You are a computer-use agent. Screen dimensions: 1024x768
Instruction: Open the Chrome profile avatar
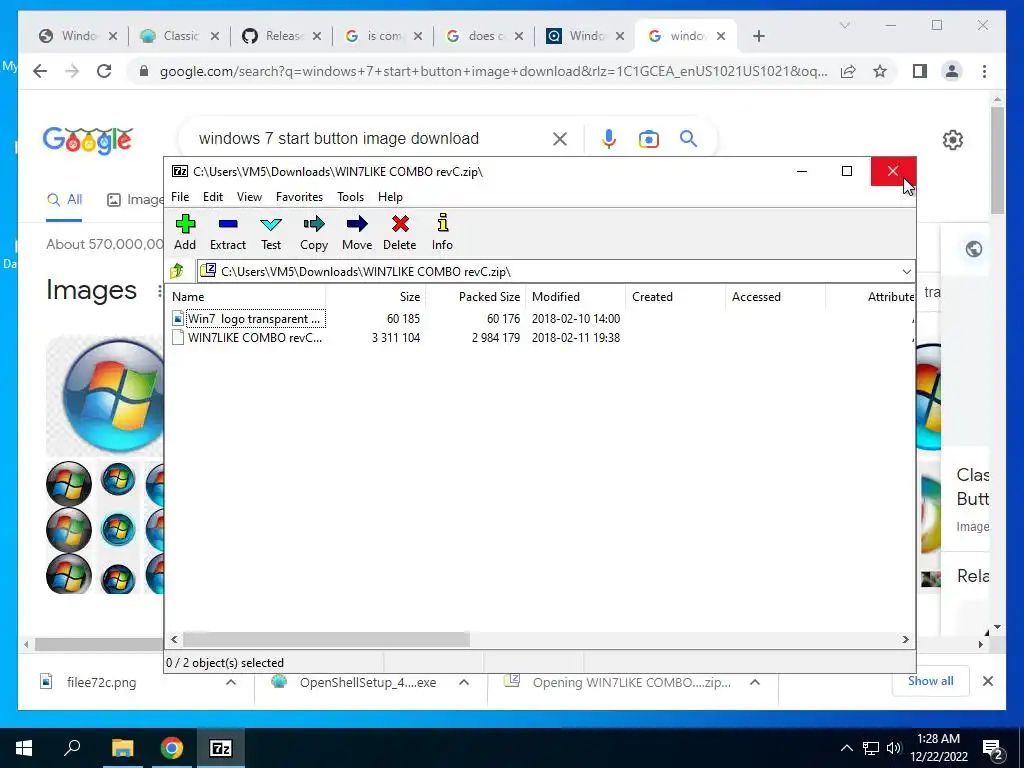[x=952, y=71]
